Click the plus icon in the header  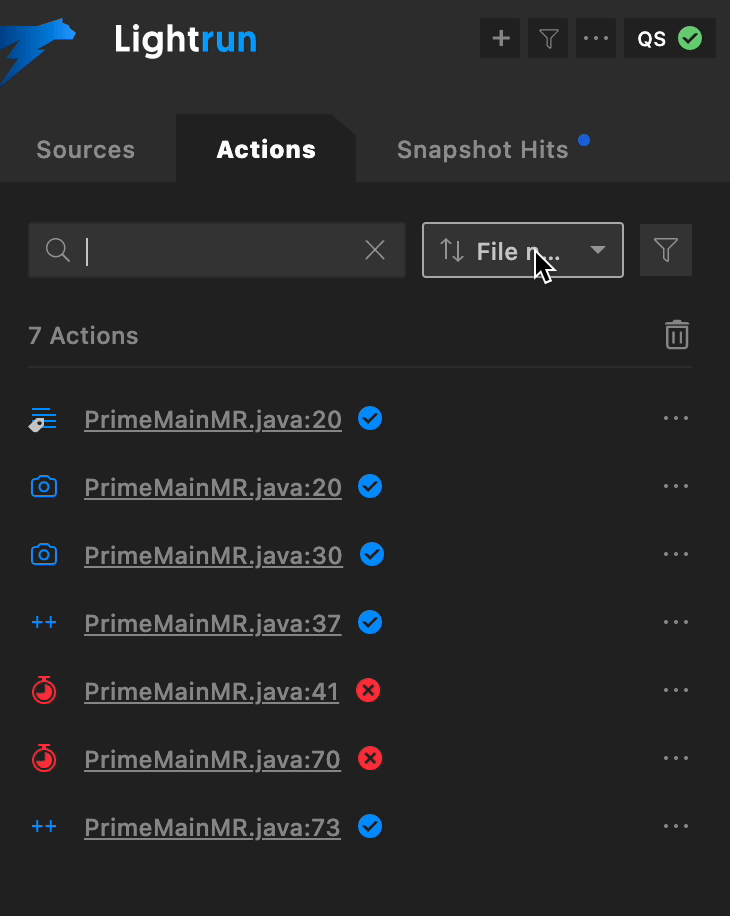pyautogui.click(x=501, y=39)
